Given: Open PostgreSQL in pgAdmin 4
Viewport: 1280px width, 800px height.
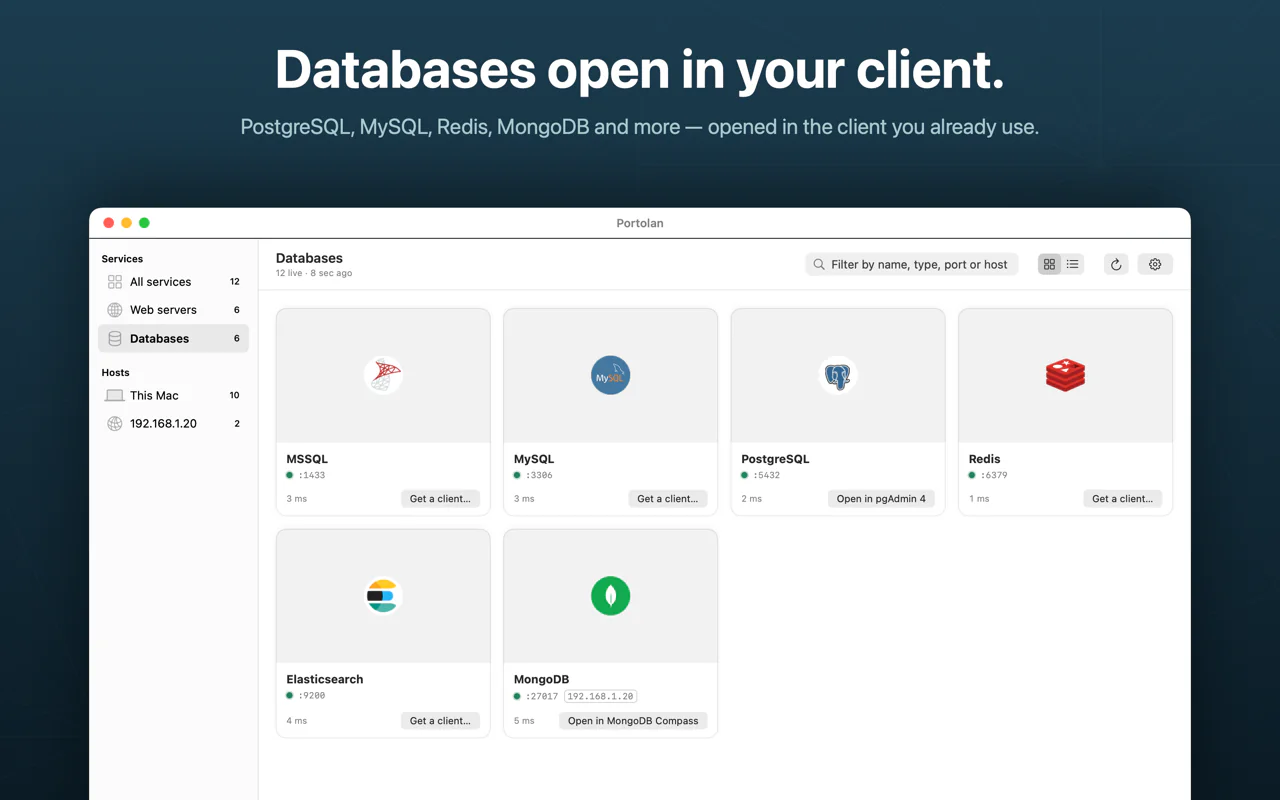Looking at the screenshot, I should (x=881, y=499).
